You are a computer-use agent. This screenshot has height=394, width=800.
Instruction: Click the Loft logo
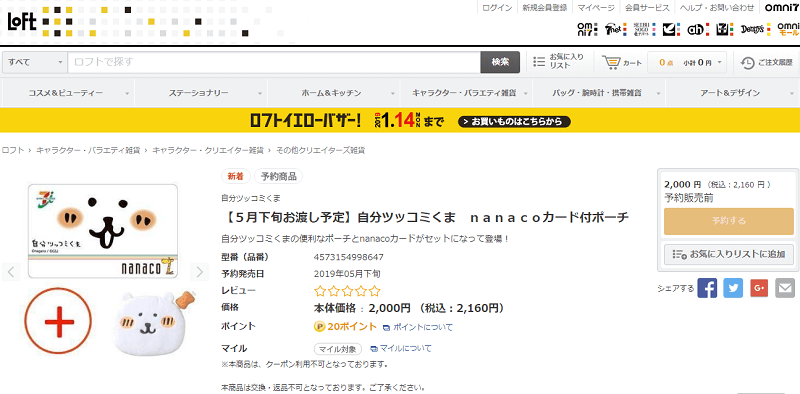[22, 21]
